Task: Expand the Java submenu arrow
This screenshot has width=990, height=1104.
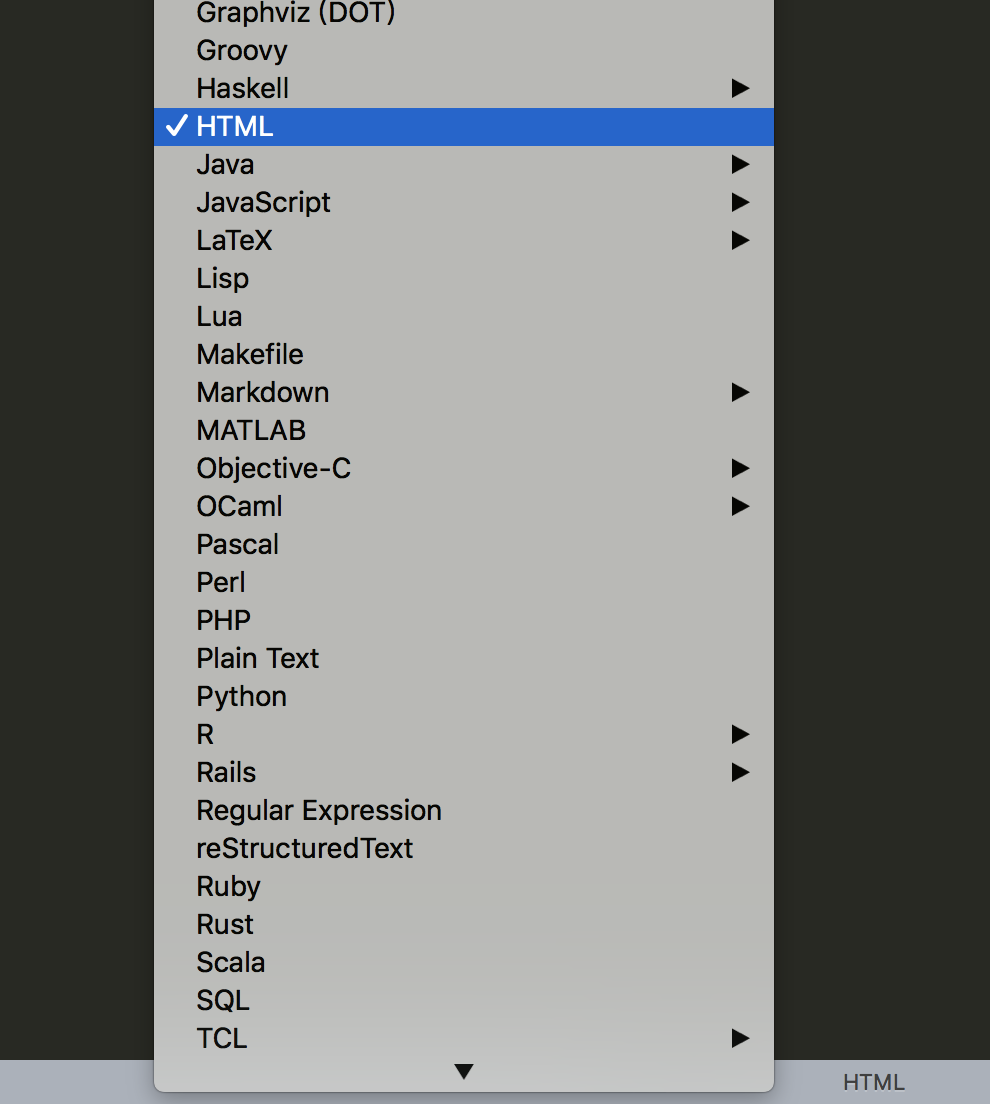Action: [x=740, y=165]
